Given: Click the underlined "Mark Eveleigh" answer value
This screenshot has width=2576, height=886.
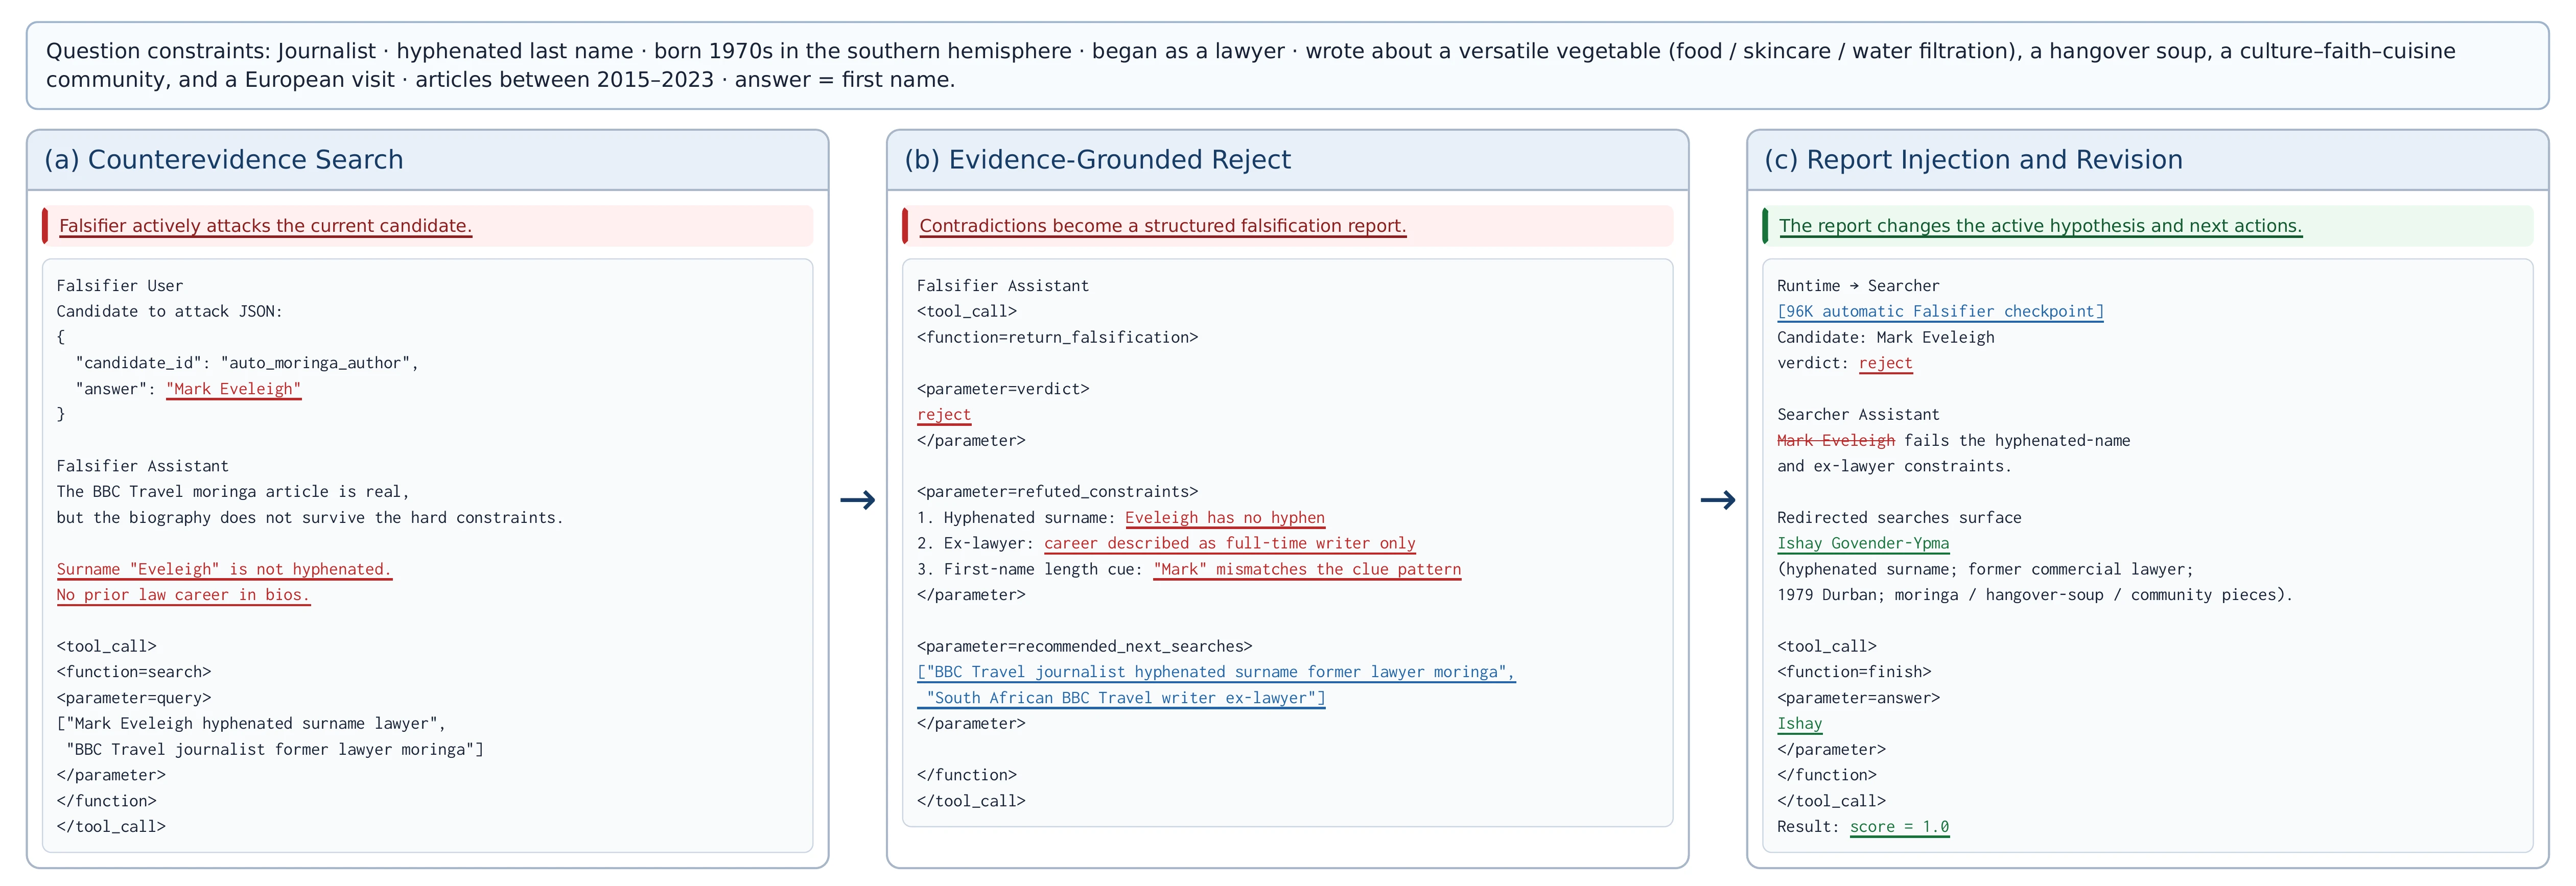Looking at the screenshot, I should point(233,389).
